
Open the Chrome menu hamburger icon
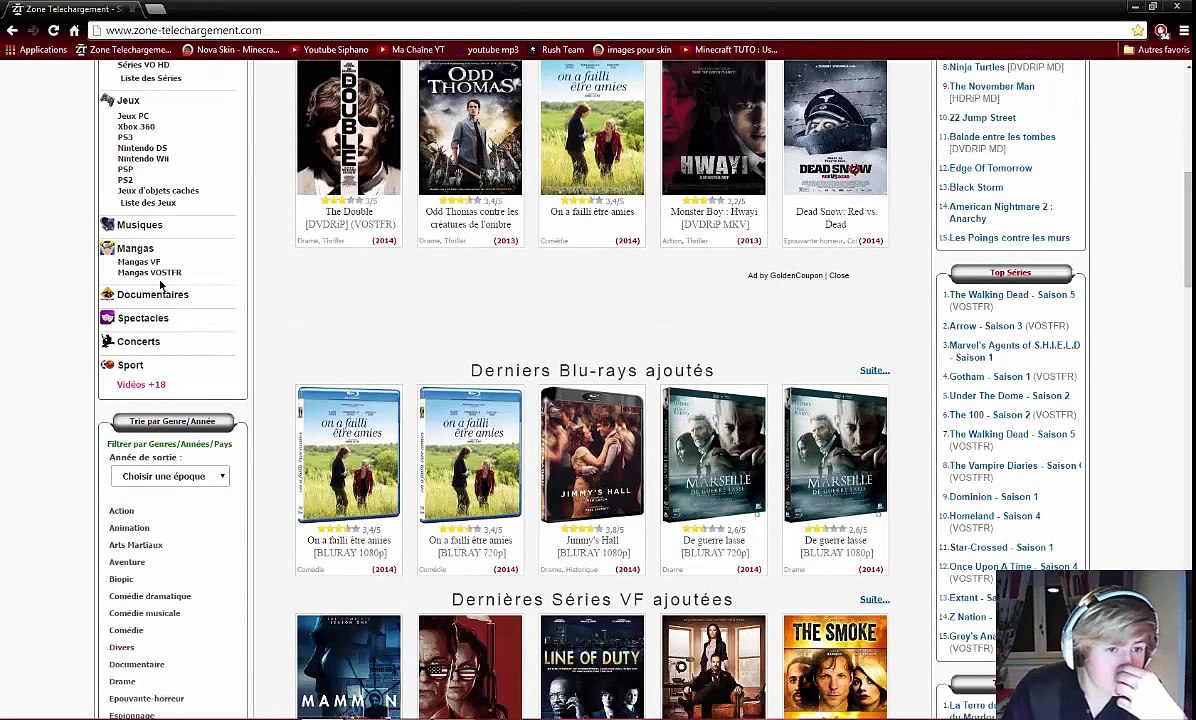(x=1184, y=31)
